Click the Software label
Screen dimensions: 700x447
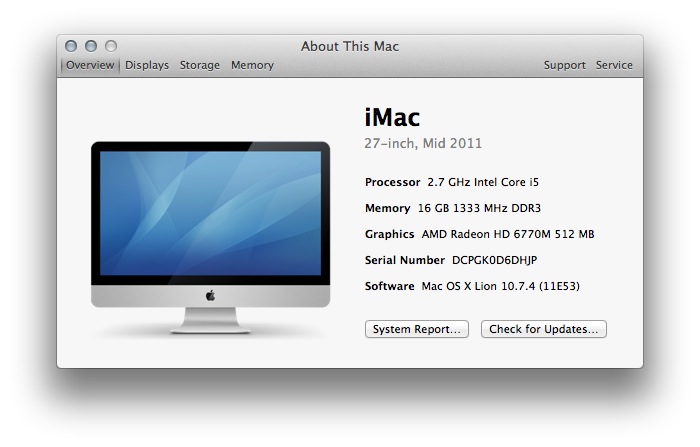pos(389,286)
